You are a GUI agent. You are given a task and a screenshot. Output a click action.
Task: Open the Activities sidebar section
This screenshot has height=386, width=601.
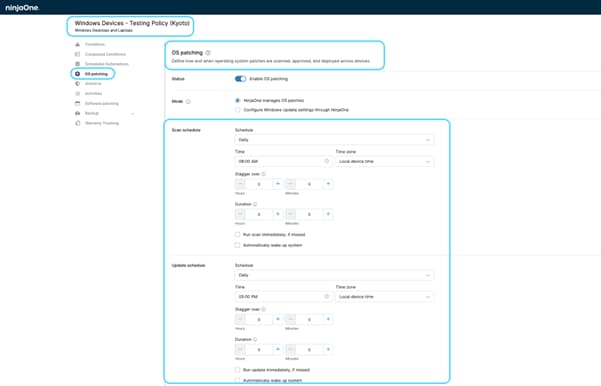pyautogui.click(x=93, y=94)
